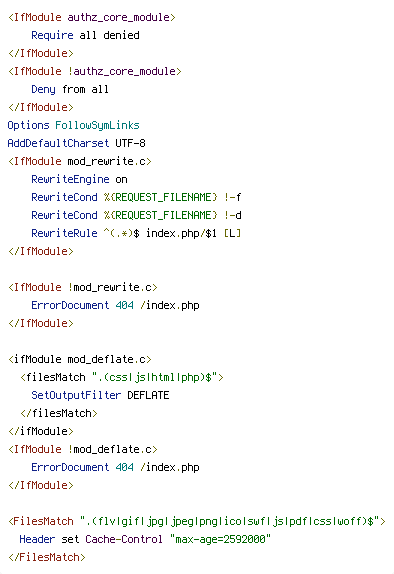Screen dimensions: 394x574
Task: Click the RewriteRule index.php/$1 line
Action: click(136, 233)
